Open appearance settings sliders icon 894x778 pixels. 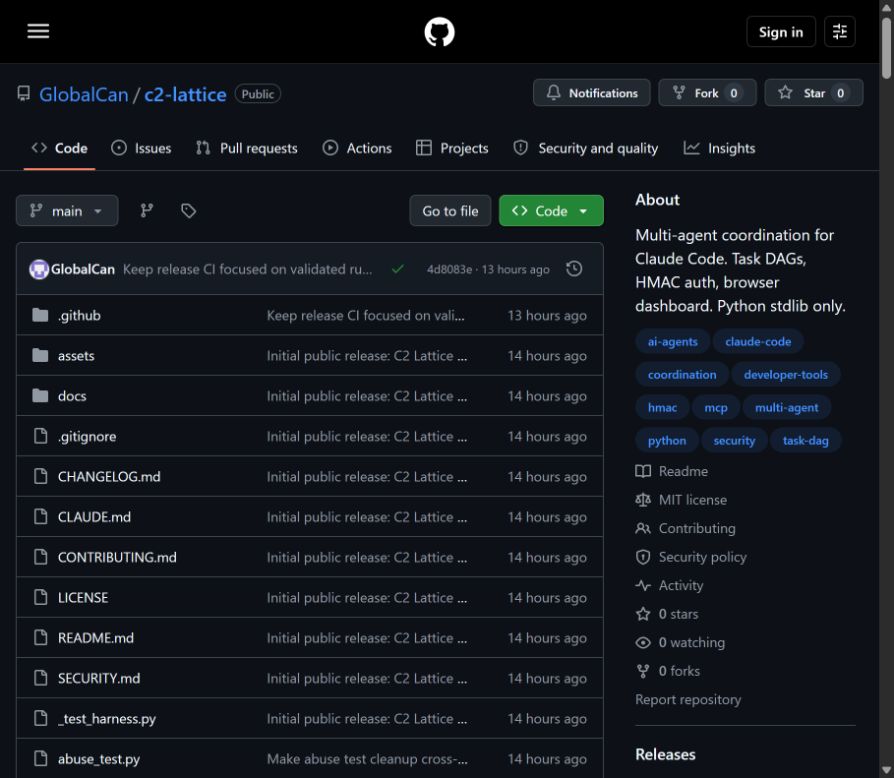pyautogui.click(x=839, y=32)
